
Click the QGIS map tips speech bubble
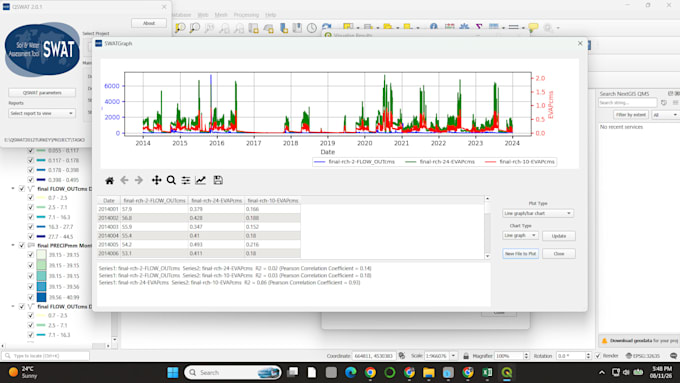pyautogui.click(x=533, y=28)
